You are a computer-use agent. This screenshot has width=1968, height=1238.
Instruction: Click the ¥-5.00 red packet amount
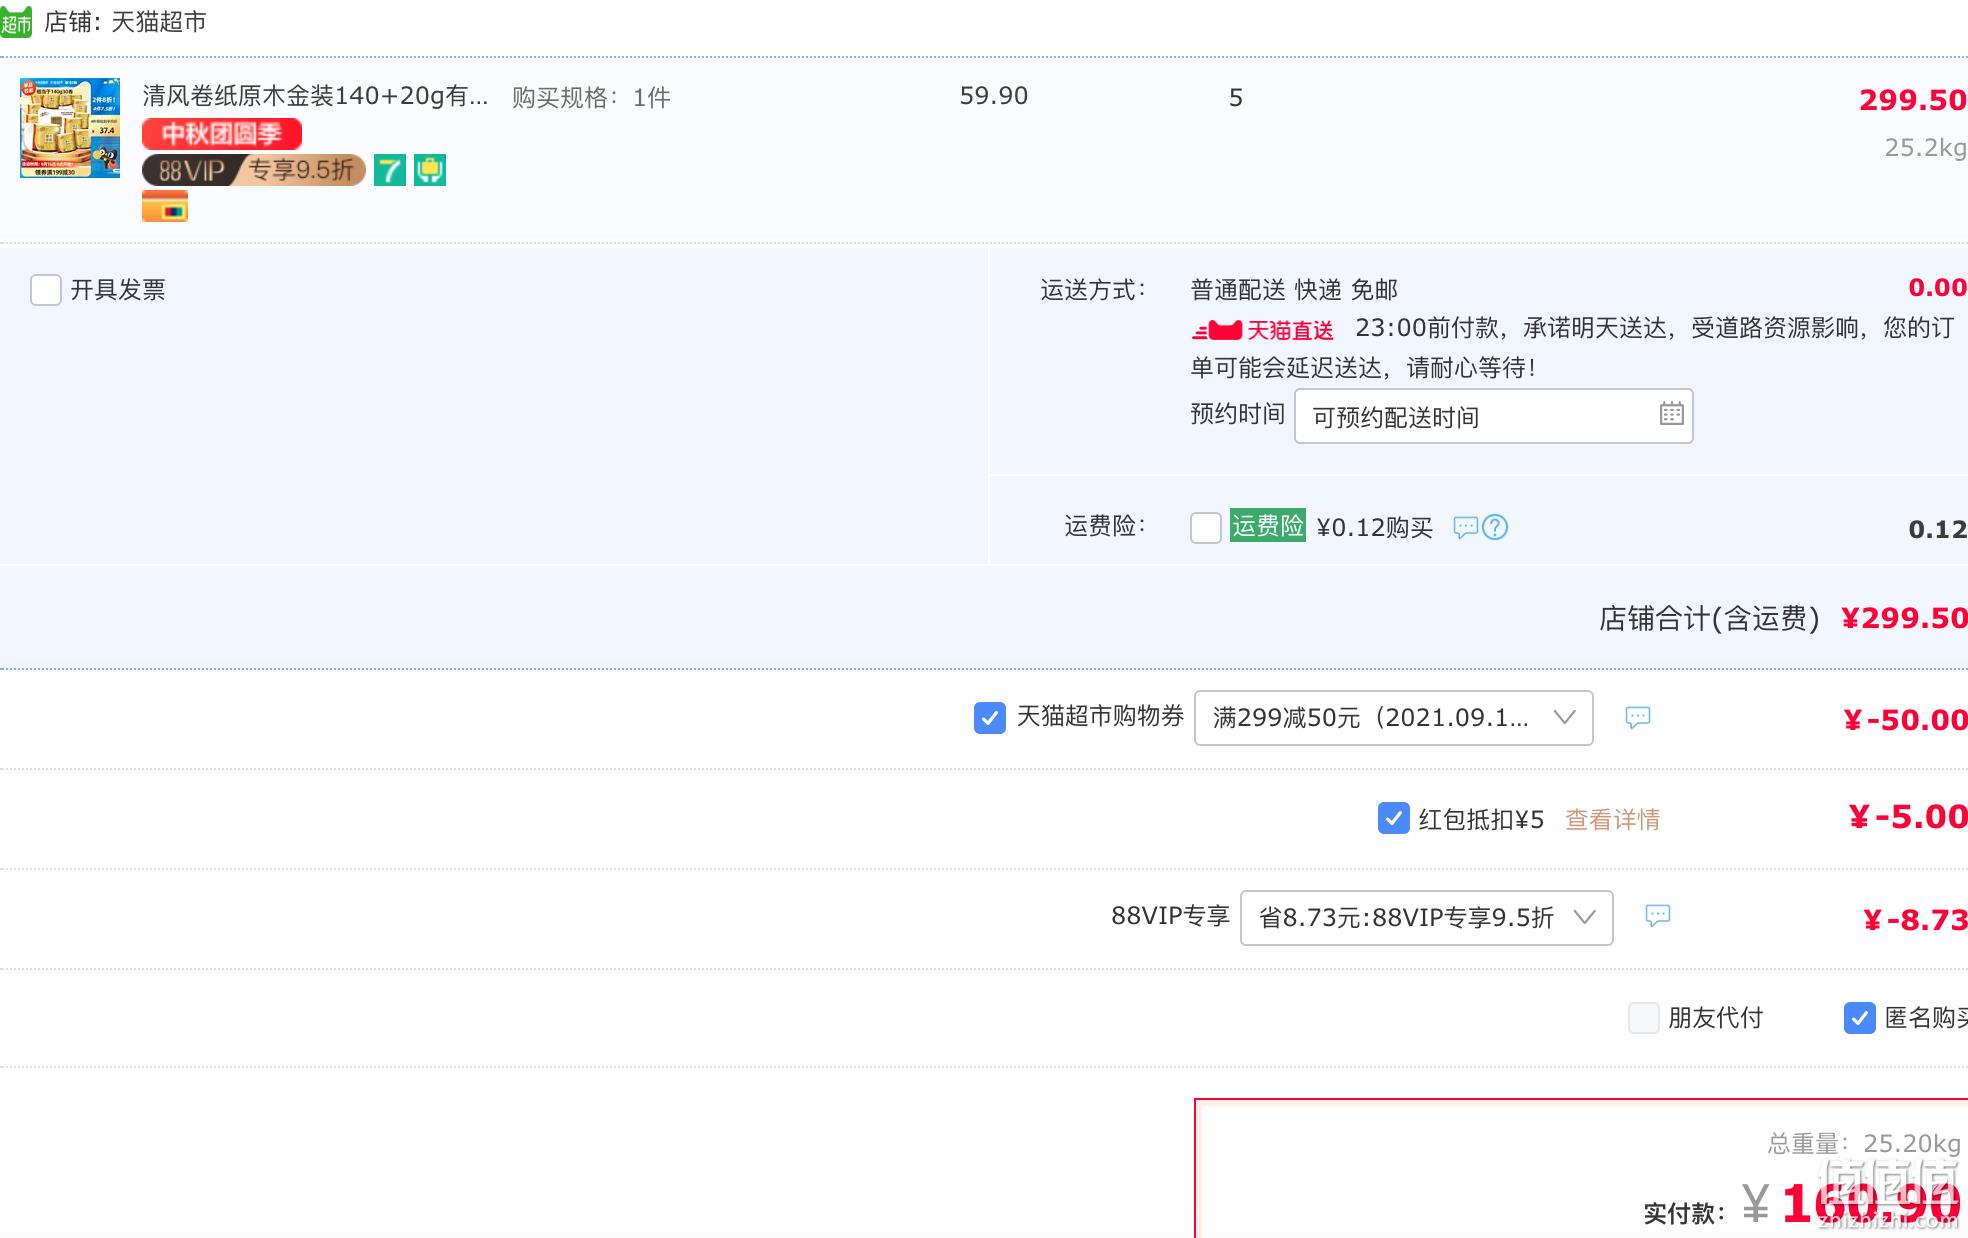click(1908, 817)
